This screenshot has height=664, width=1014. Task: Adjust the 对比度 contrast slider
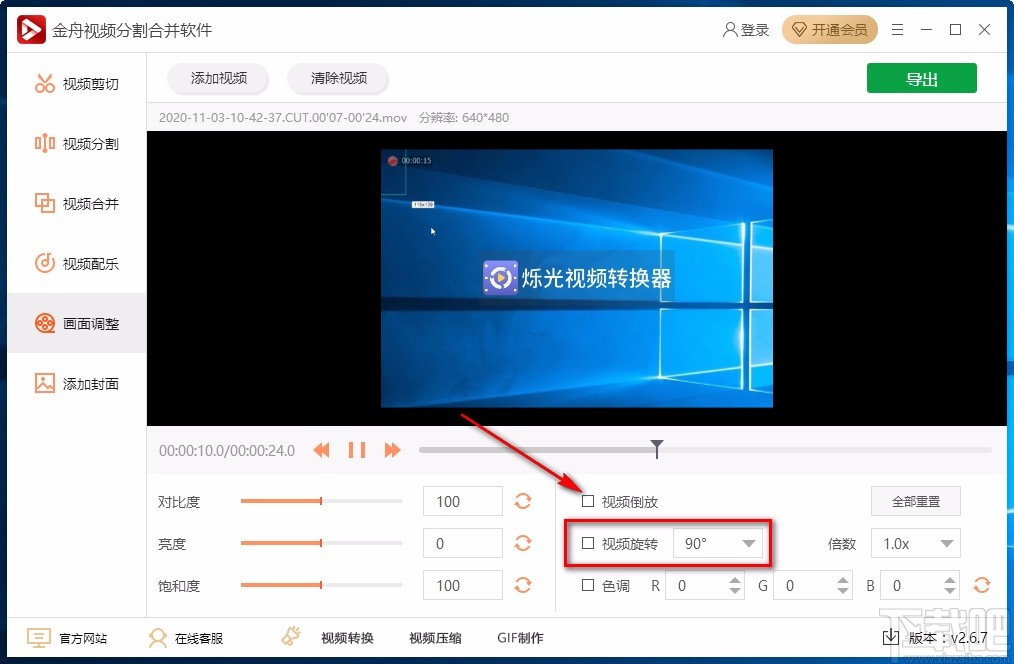tap(321, 501)
